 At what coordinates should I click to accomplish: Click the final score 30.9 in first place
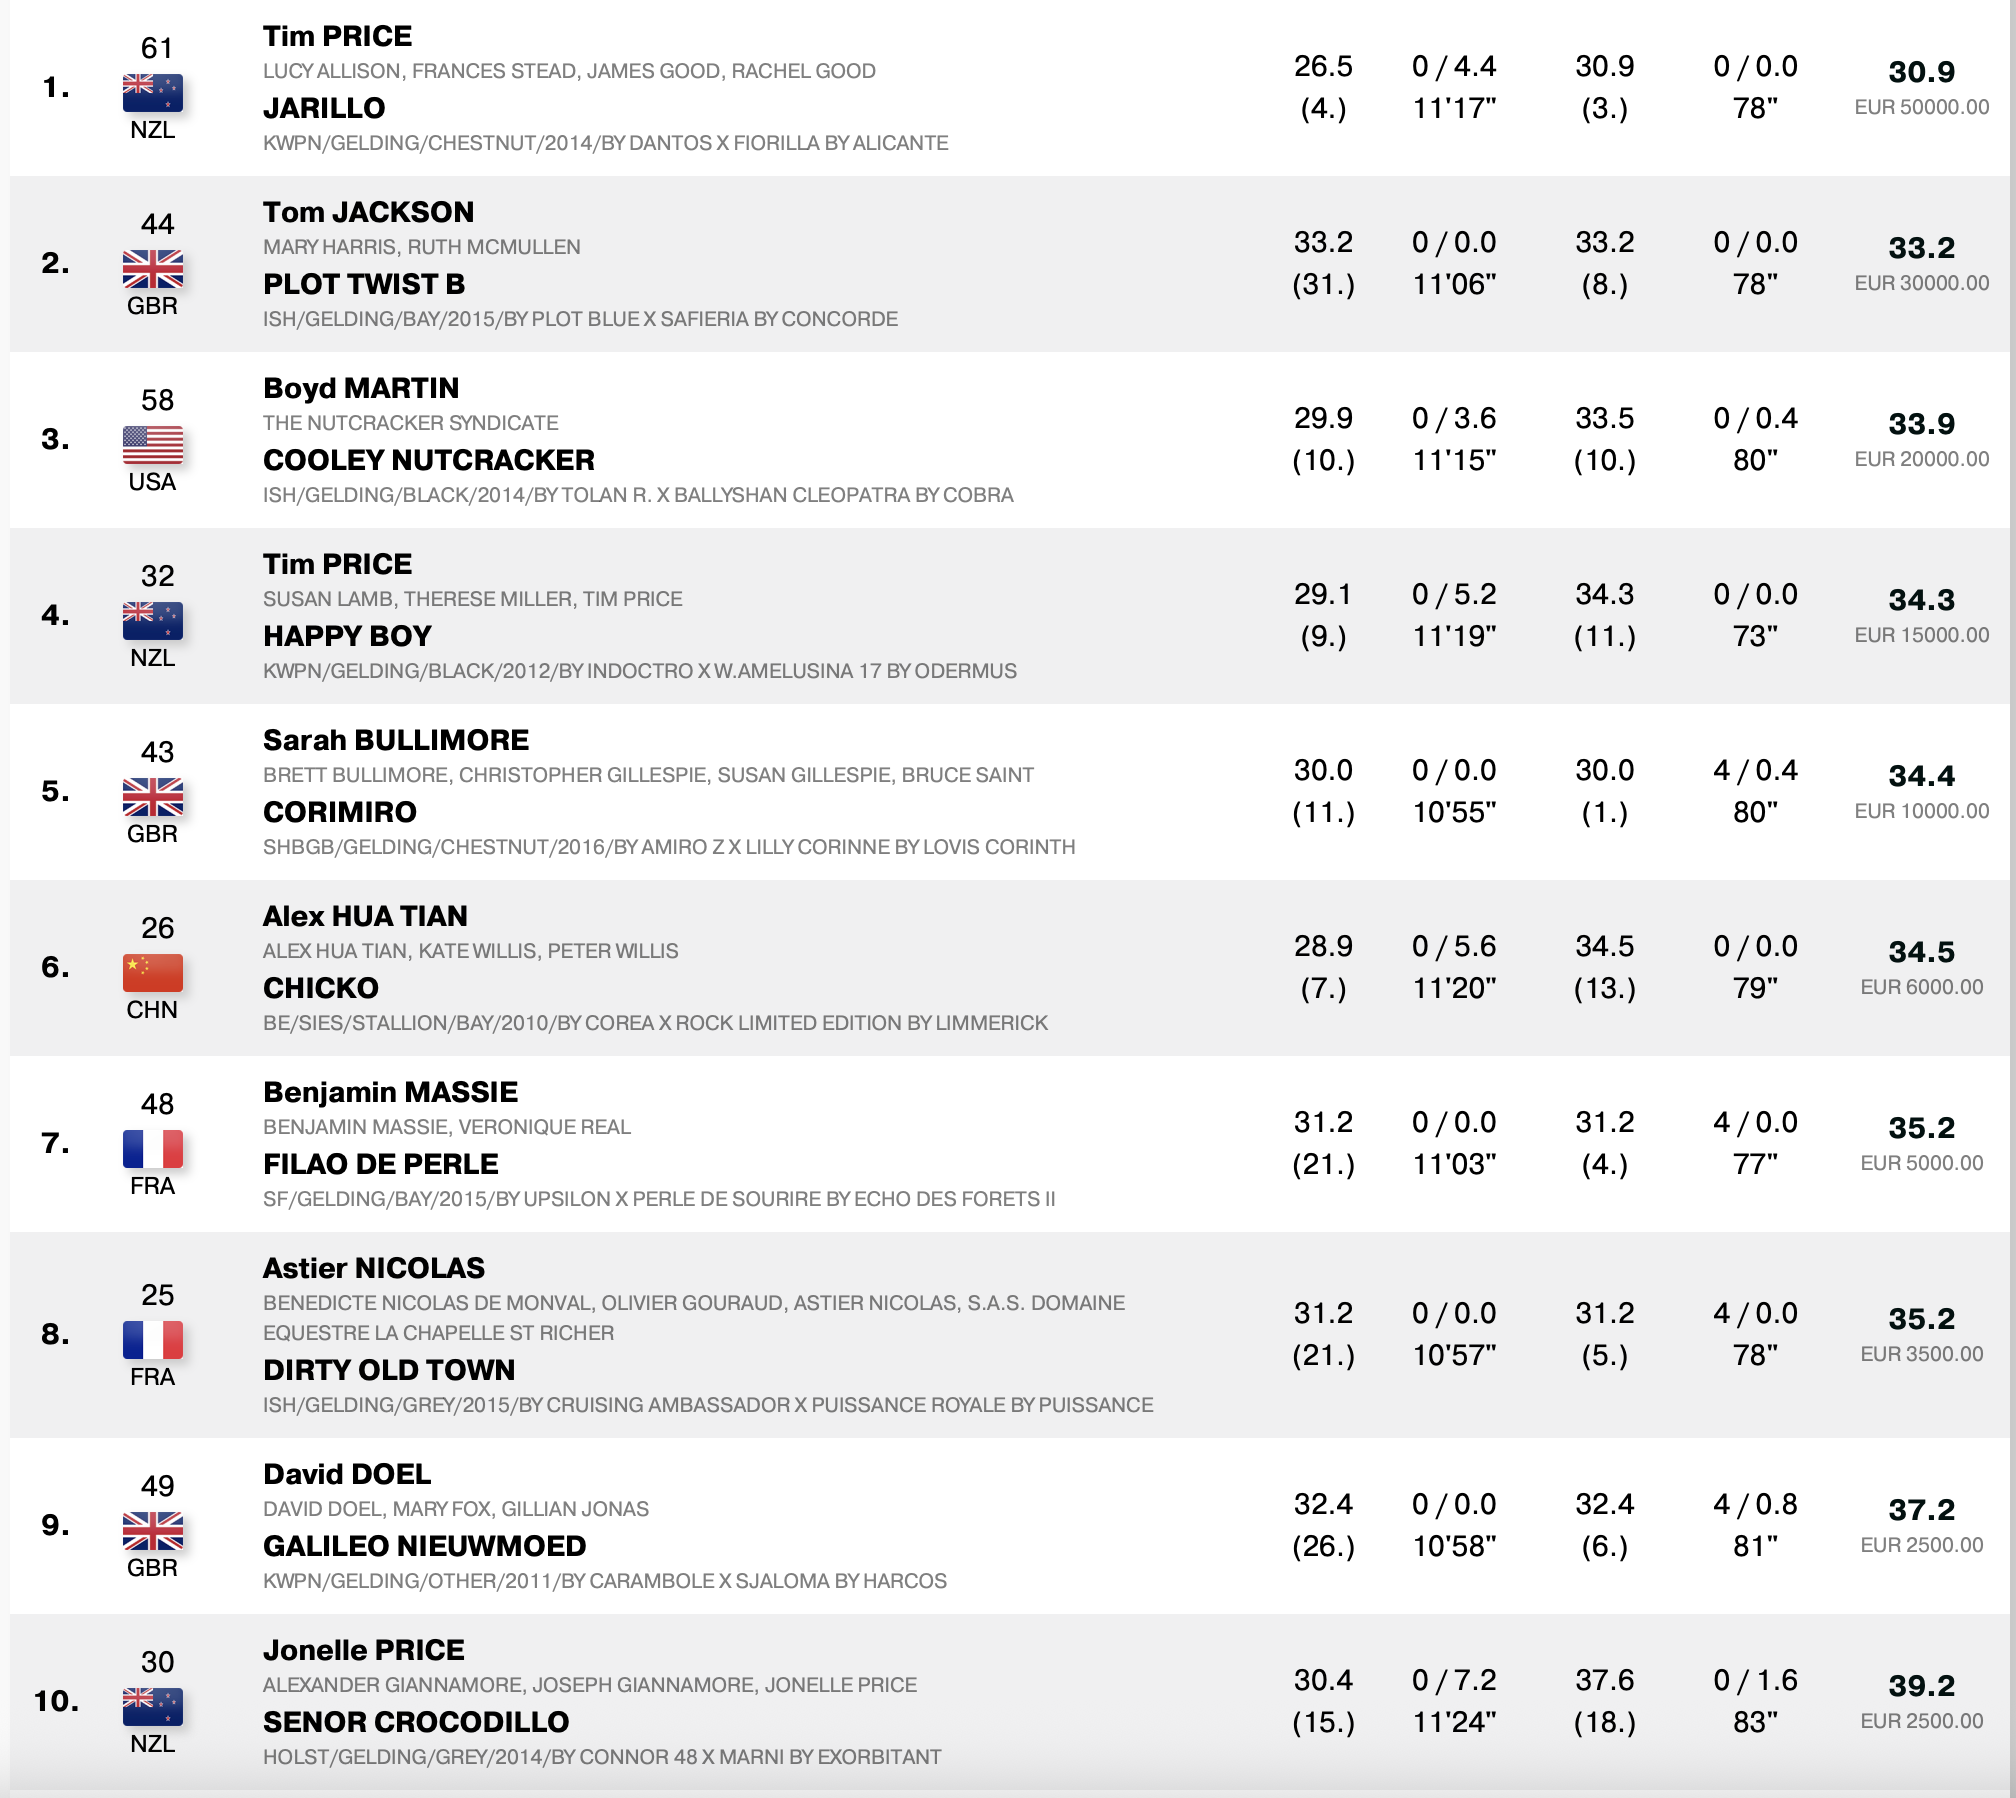1921,72
